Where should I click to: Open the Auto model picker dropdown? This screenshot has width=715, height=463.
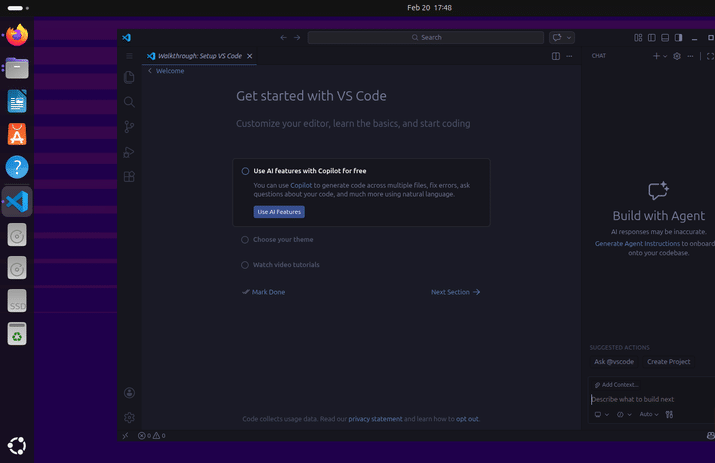pos(649,414)
